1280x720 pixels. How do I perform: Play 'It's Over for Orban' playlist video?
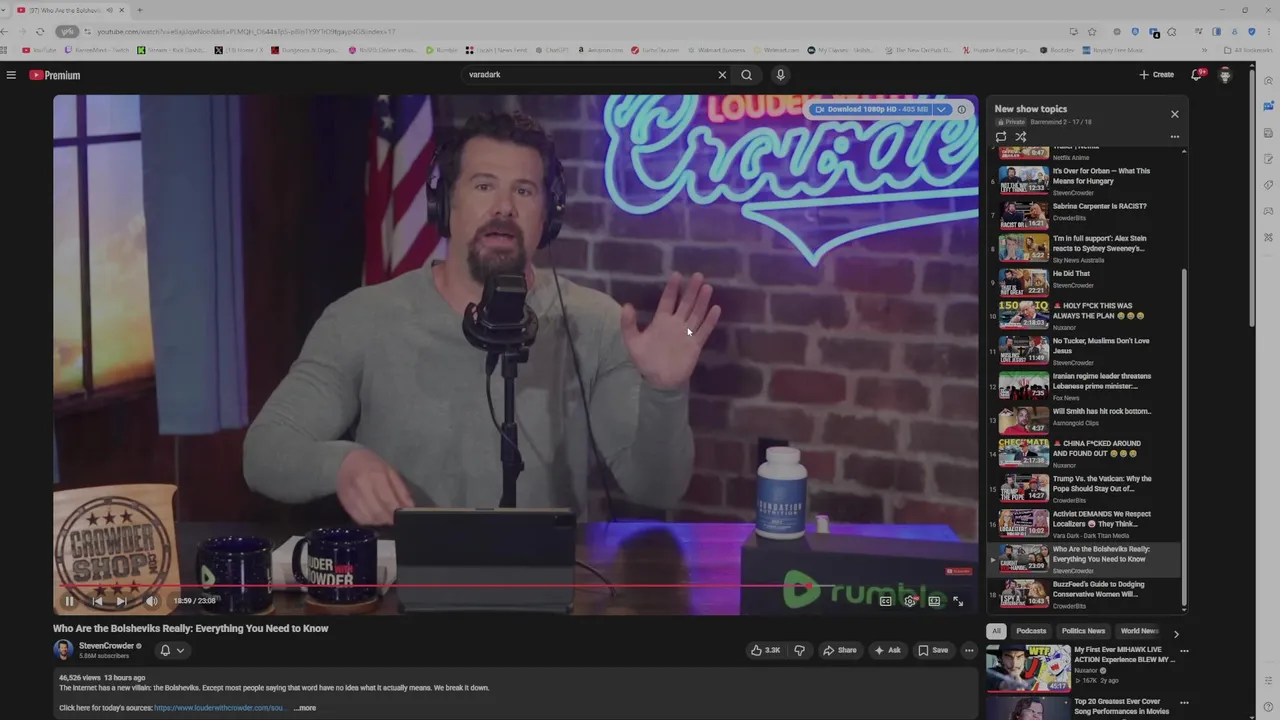[x=1085, y=181]
